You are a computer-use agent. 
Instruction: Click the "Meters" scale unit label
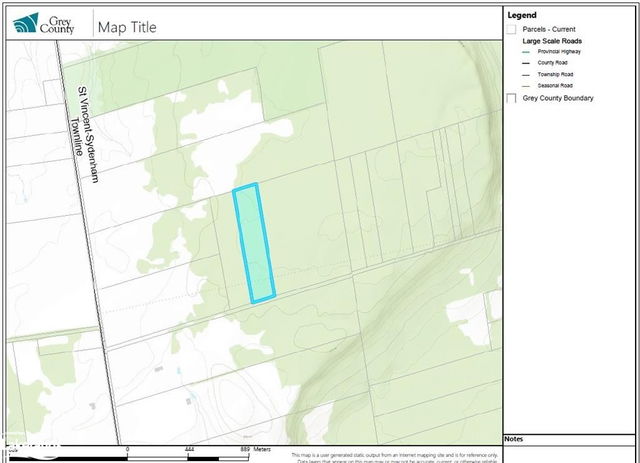pyautogui.click(x=262, y=449)
